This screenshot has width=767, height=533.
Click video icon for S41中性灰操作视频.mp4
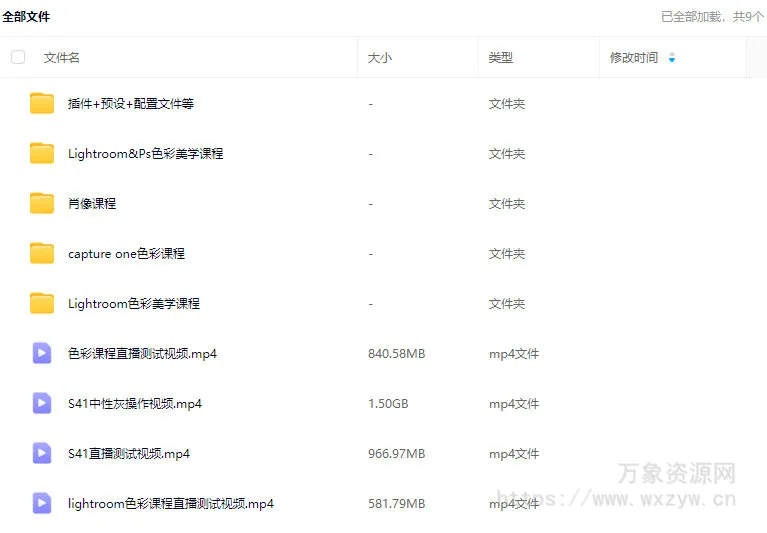point(42,403)
